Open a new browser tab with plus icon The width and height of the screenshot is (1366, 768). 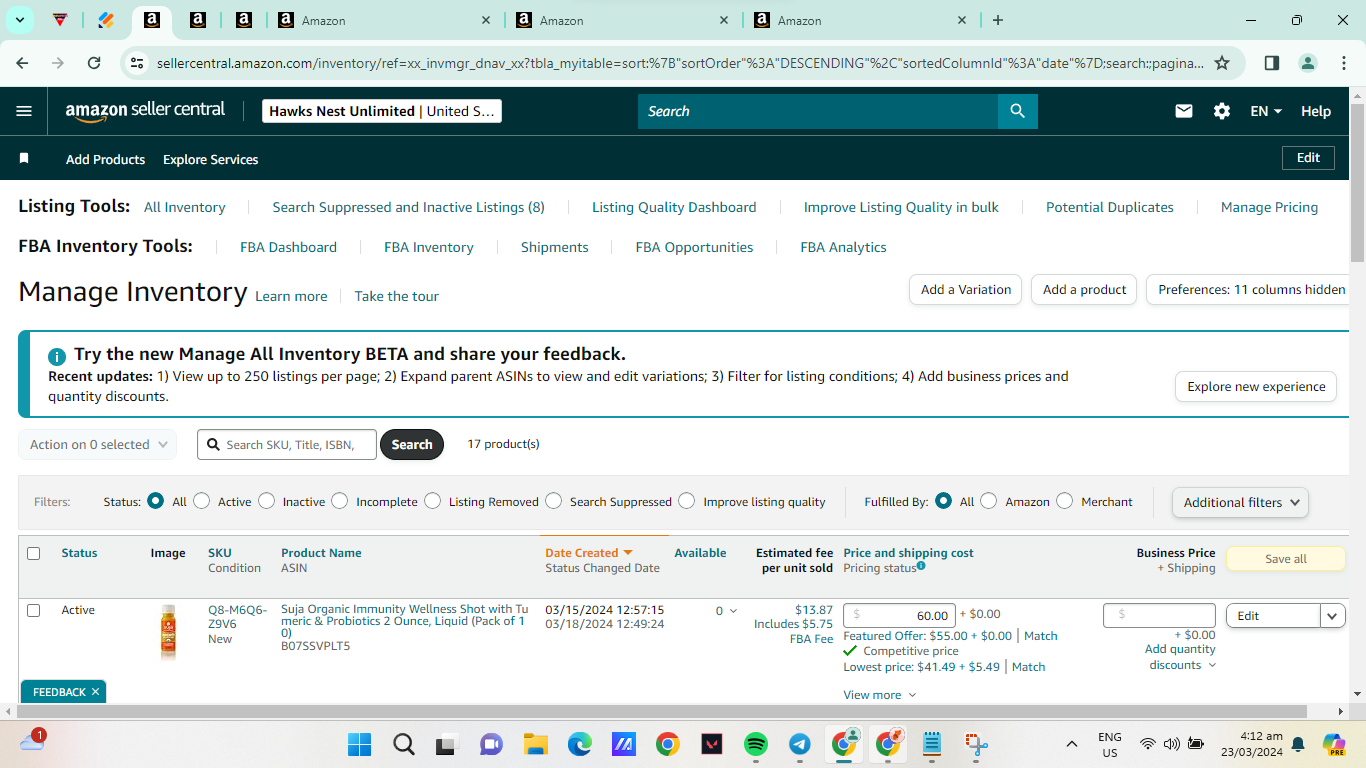click(x=998, y=20)
